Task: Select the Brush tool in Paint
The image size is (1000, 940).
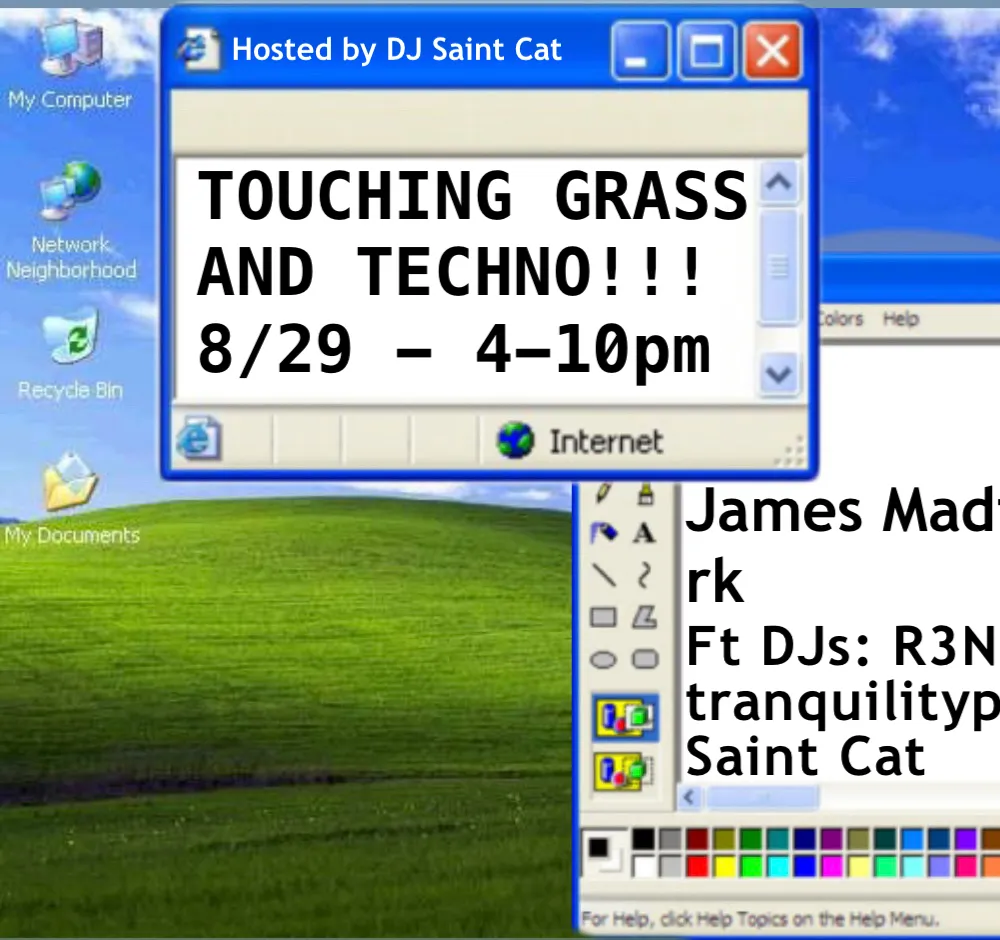Action: pos(645,493)
